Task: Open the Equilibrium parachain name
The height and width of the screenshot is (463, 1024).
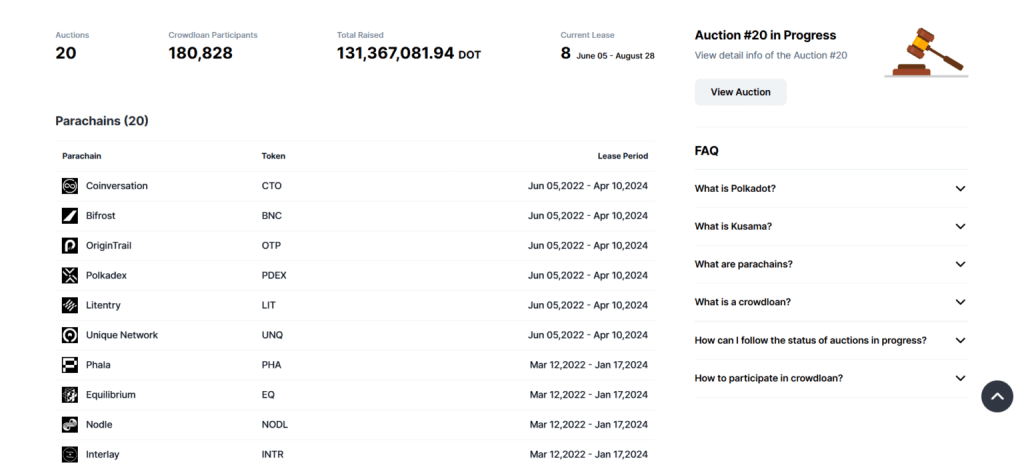Action: tap(111, 394)
